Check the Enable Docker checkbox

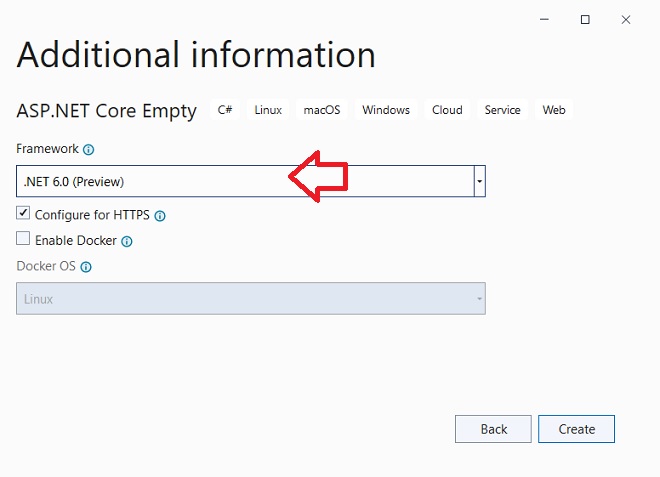pyautogui.click(x=23, y=238)
